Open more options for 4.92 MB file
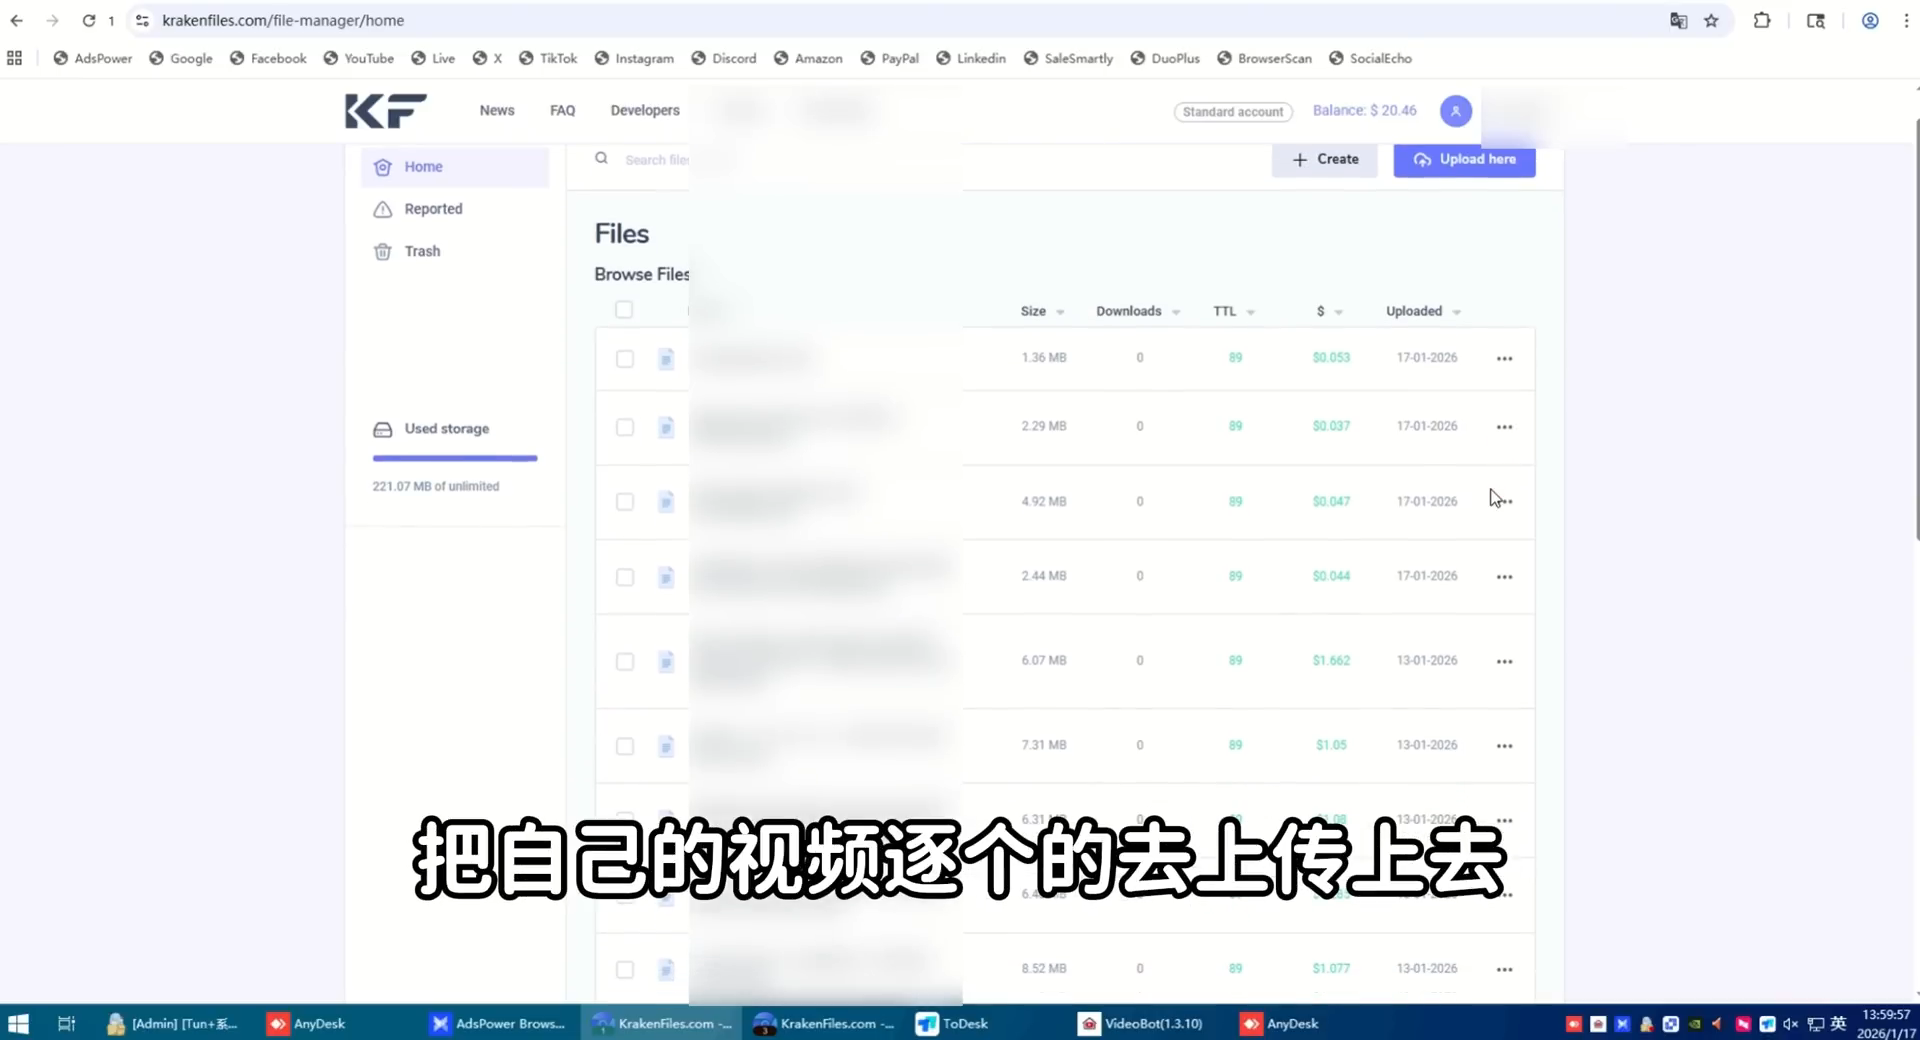The height and width of the screenshot is (1040, 1920). 1504,501
